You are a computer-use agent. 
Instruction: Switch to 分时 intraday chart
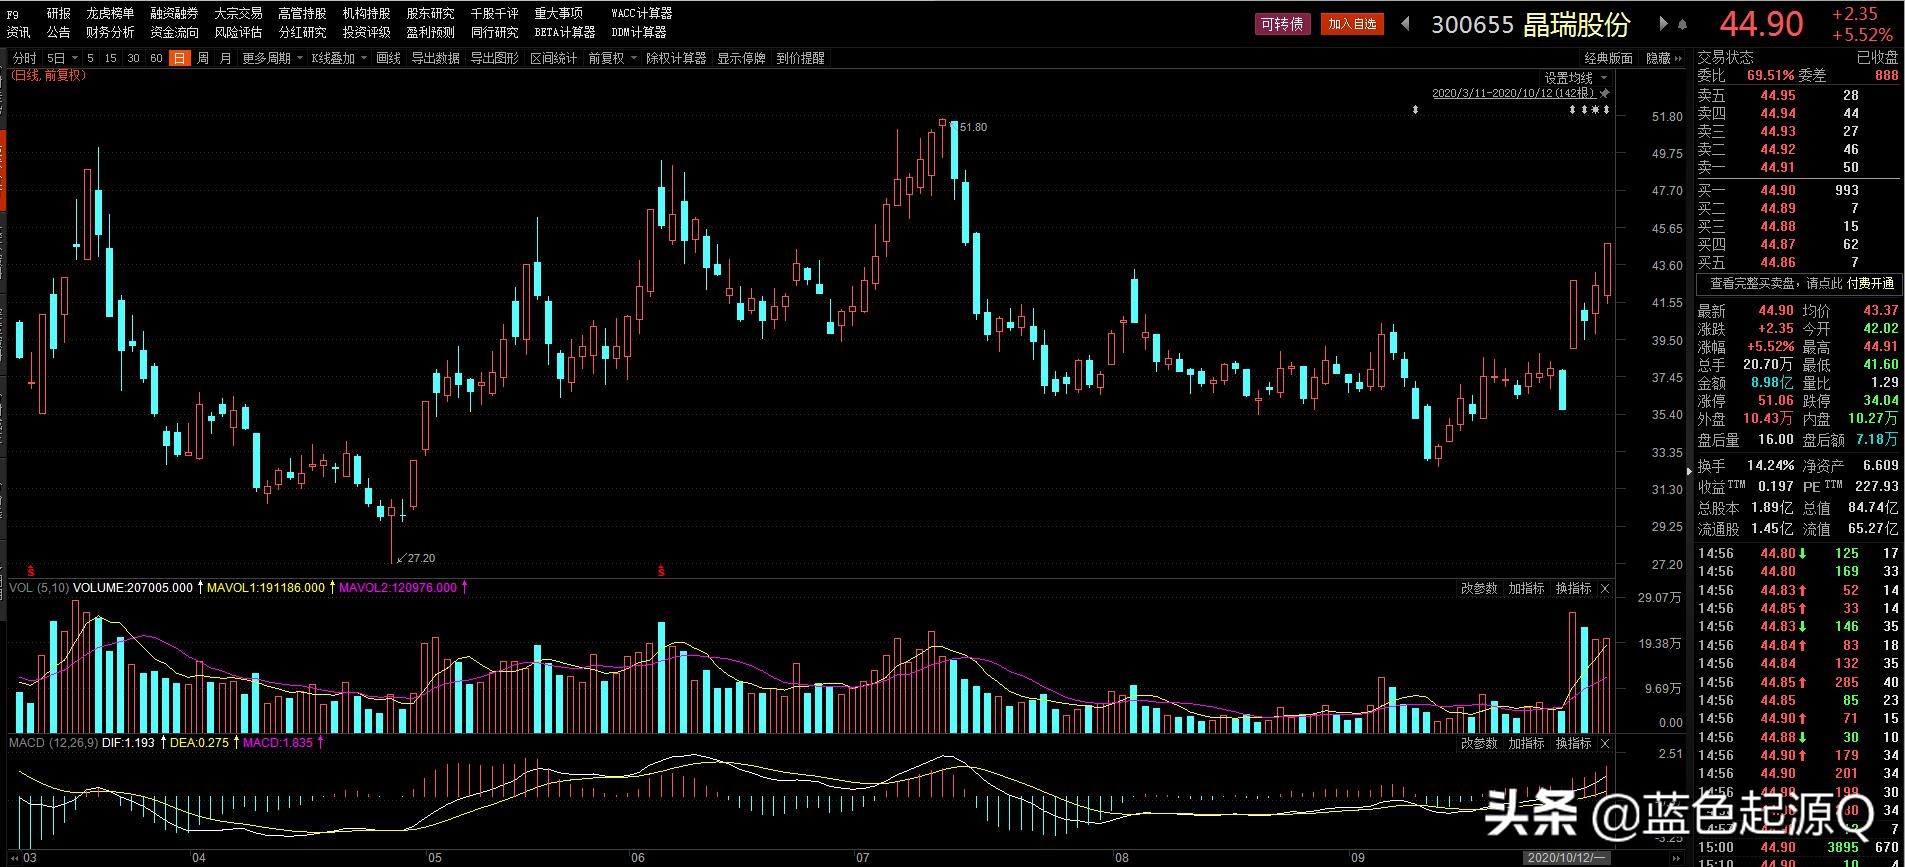pos(24,58)
